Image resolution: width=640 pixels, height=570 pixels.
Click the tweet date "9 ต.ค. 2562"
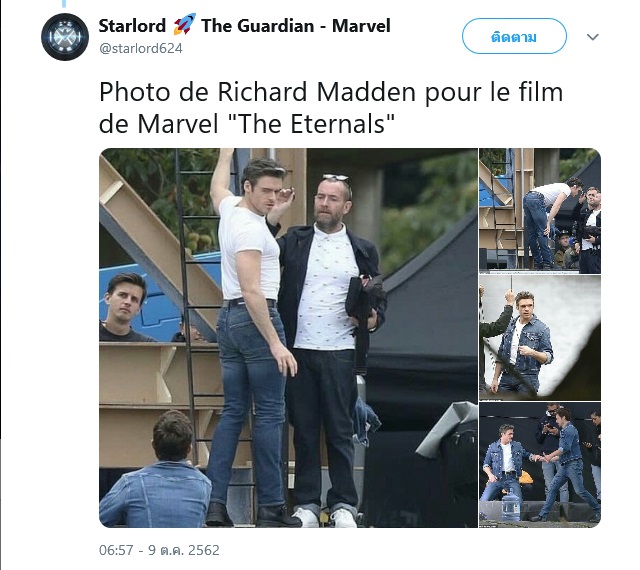pyautogui.click(x=184, y=550)
